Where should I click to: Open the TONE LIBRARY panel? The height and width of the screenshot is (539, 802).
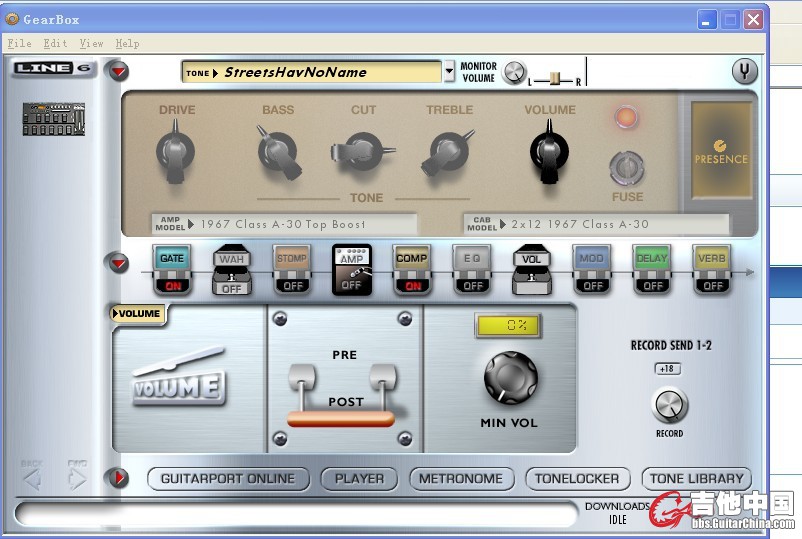tap(697, 479)
